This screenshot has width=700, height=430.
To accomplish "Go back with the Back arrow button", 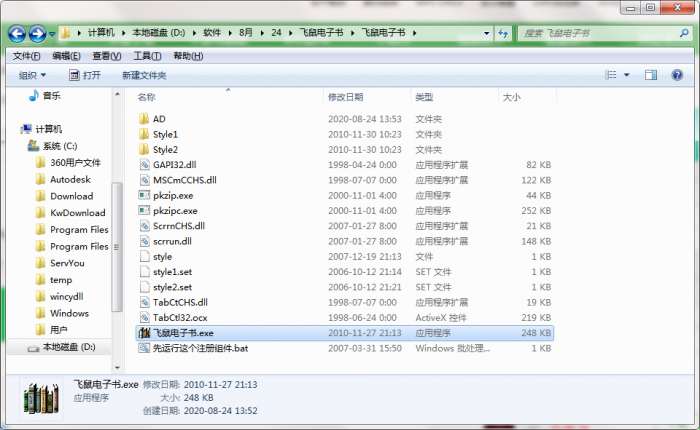I will (x=17, y=33).
